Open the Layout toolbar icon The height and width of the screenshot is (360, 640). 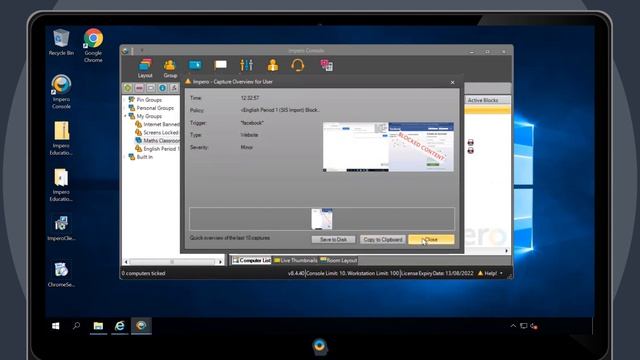145,68
